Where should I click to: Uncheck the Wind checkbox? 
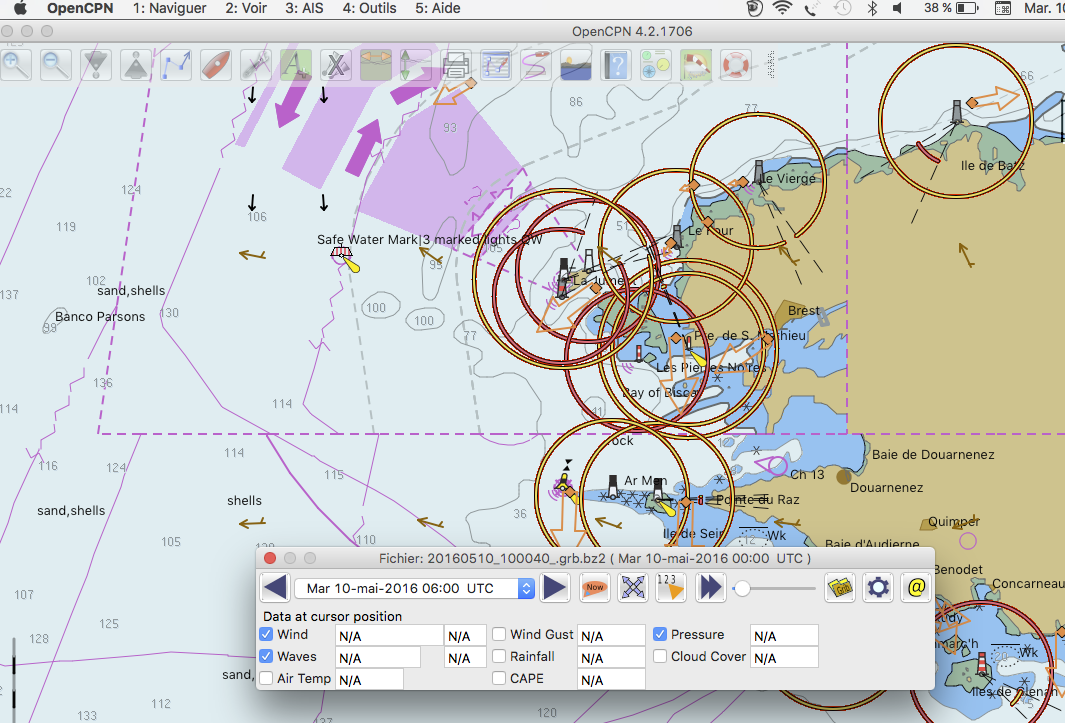pos(266,634)
